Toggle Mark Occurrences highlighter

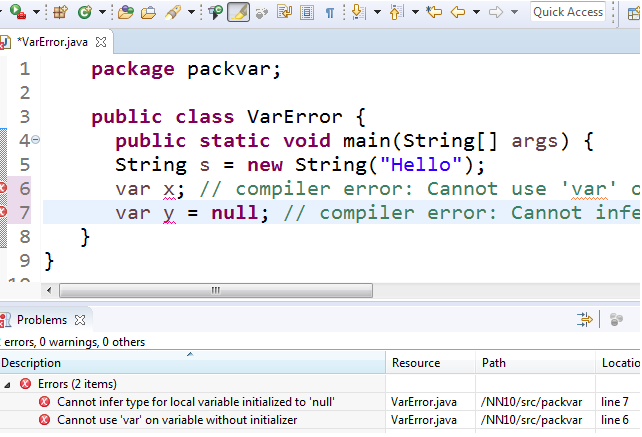click(238, 13)
